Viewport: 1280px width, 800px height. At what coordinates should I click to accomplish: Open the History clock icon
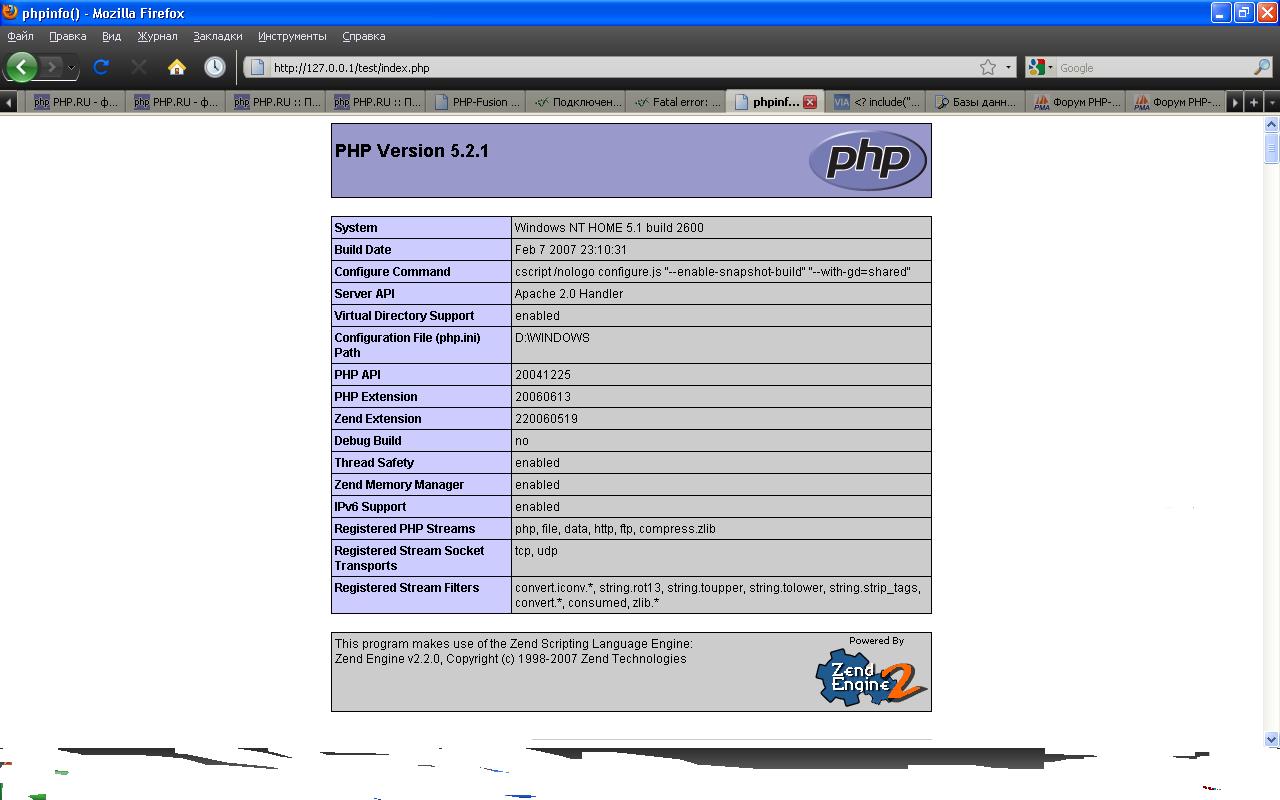[215, 67]
